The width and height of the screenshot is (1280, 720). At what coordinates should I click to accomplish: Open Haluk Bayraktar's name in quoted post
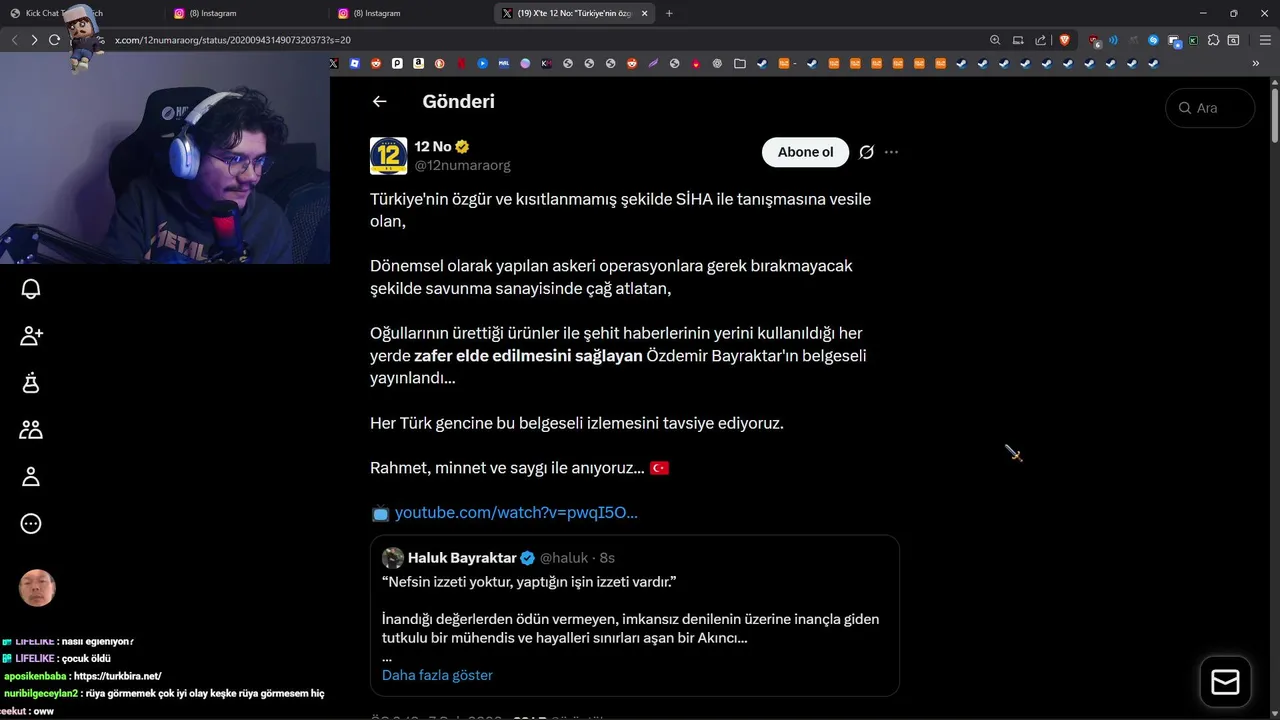tap(462, 558)
